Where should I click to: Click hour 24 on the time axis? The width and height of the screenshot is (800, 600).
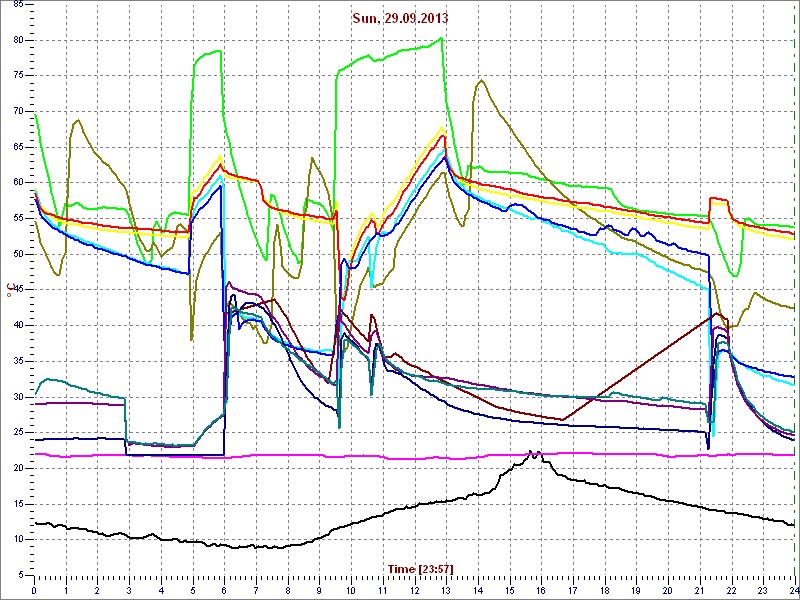[x=792, y=590]
